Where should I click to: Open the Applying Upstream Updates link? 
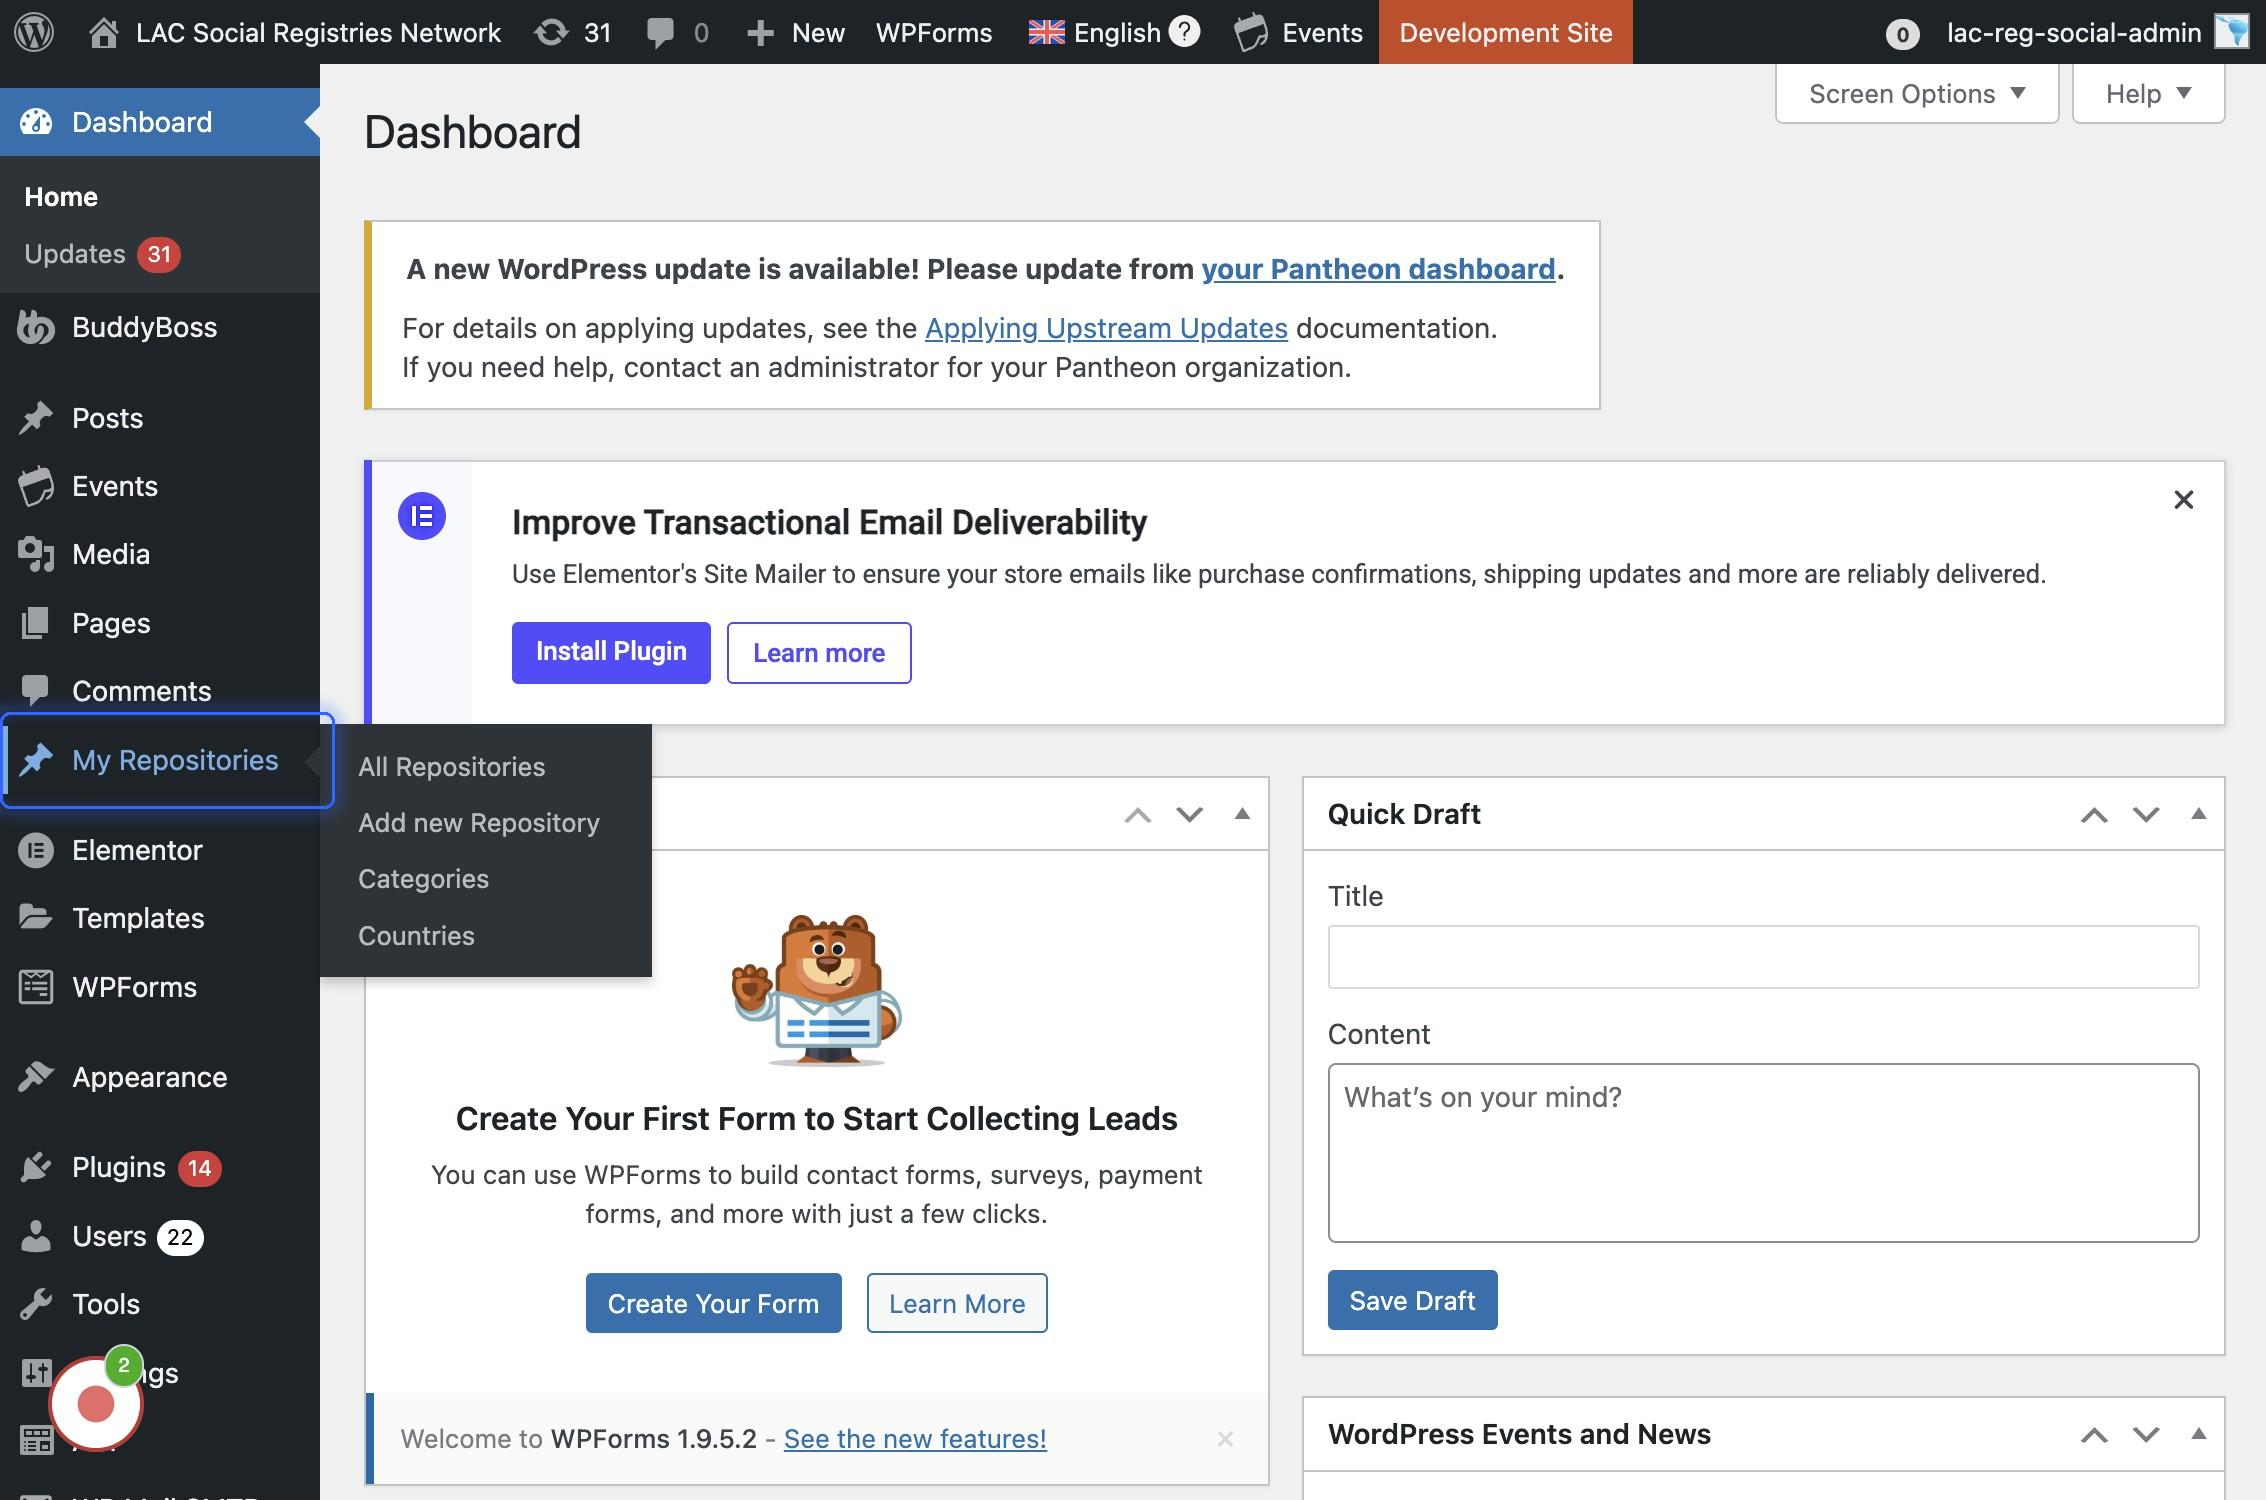[x=1105, y=328]
